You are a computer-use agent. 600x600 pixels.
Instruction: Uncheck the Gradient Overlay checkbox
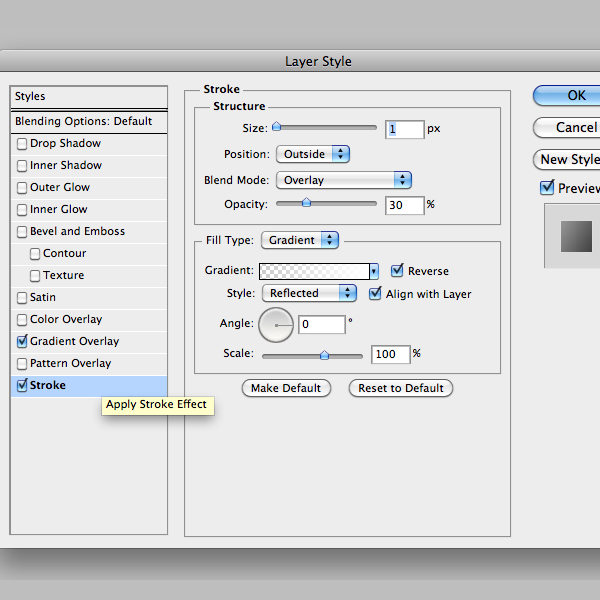[22, 341]
